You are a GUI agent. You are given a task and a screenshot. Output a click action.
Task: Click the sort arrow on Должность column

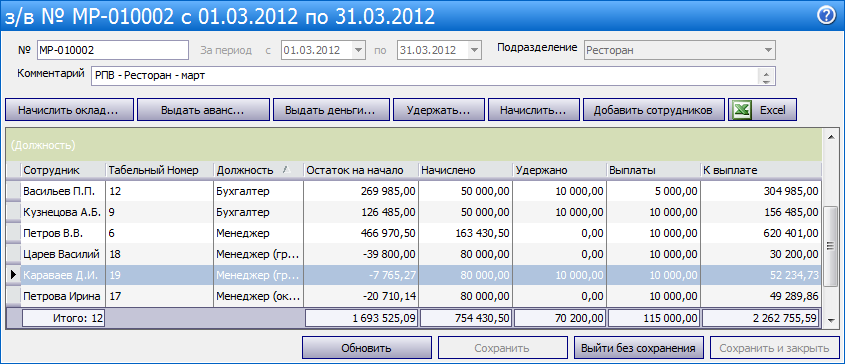[x=287, y=170]
